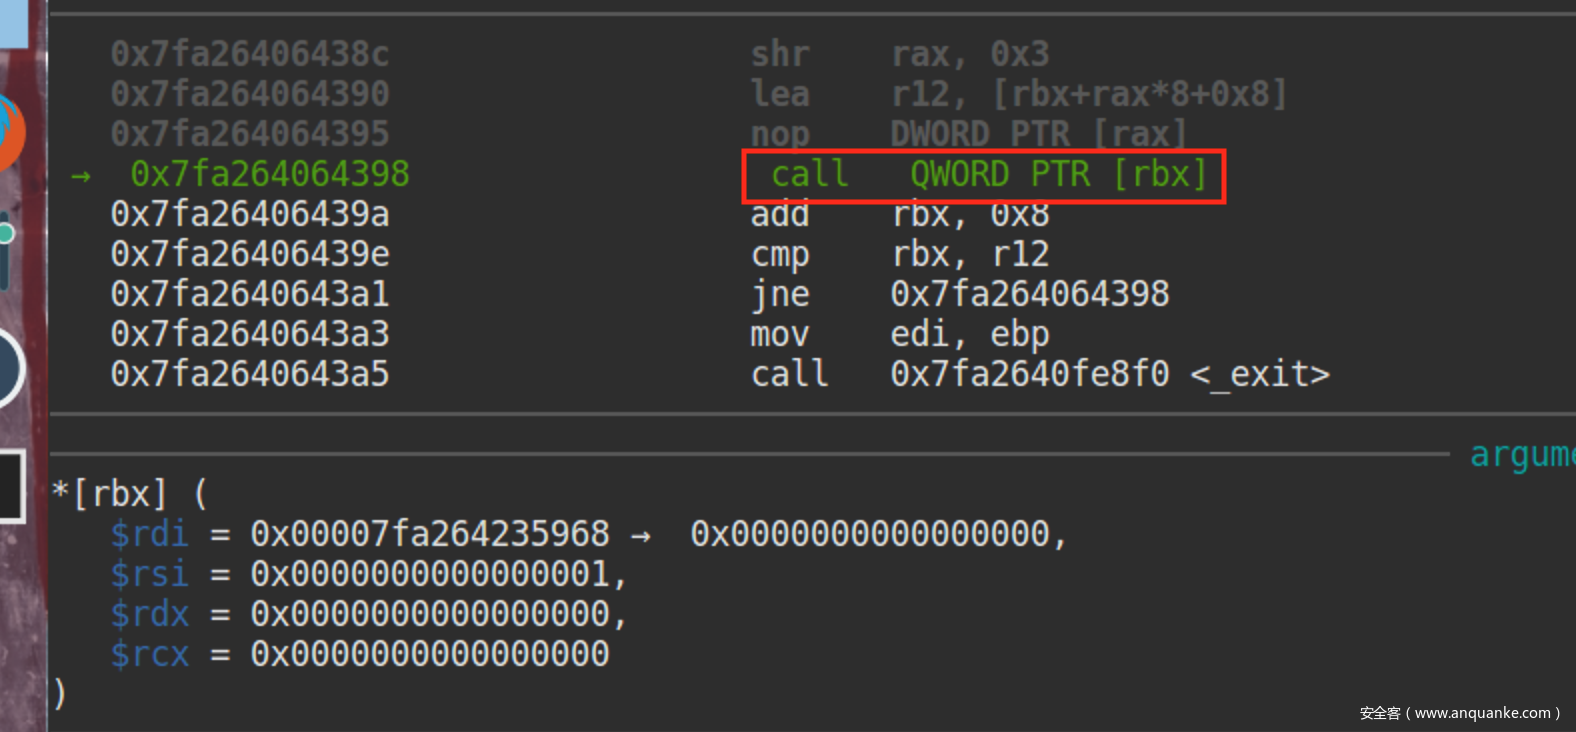Click the shr rax, 0x3 instruction
The height and width of the screenshot is (732, 1576).
pyautogui.click(x=899, y=54)
